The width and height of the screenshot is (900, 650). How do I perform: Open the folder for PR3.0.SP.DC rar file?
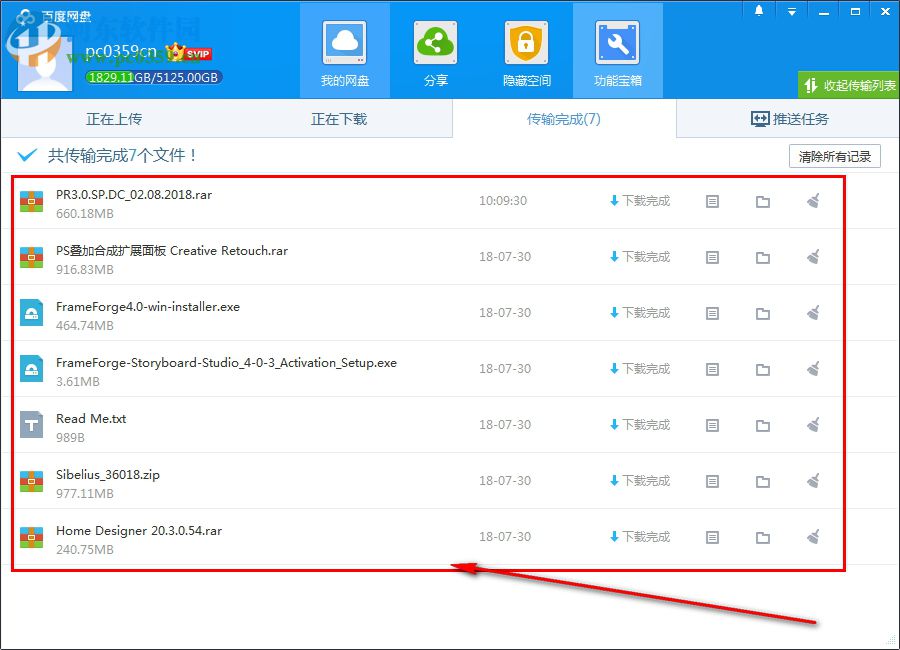click(x=763, y=201)
